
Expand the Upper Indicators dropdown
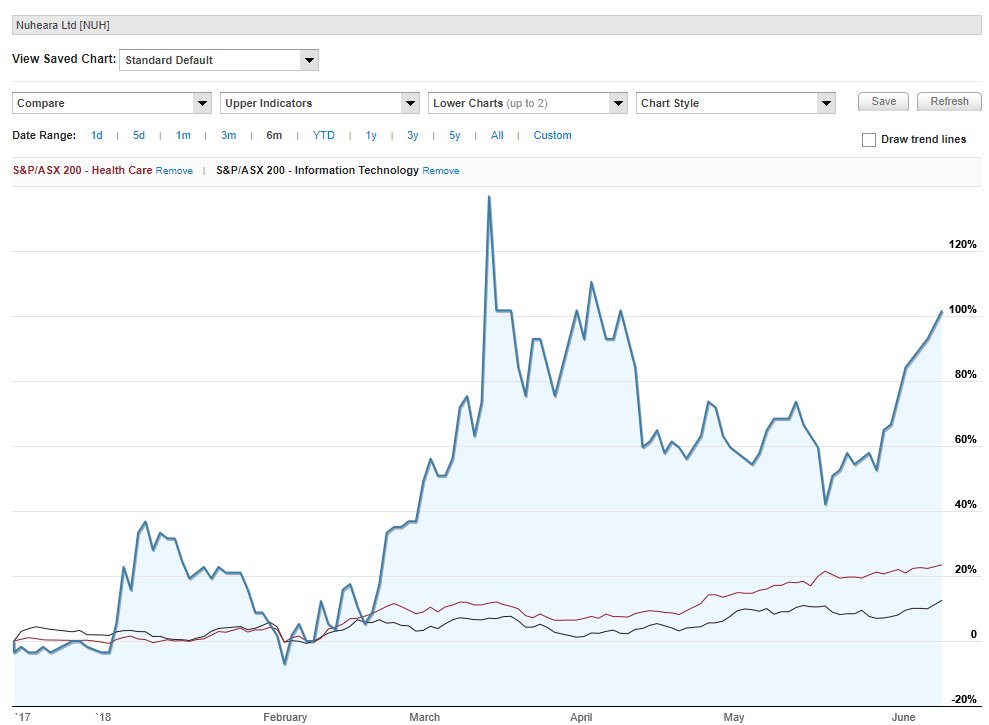pyautogui.click(x=320, y=103)
